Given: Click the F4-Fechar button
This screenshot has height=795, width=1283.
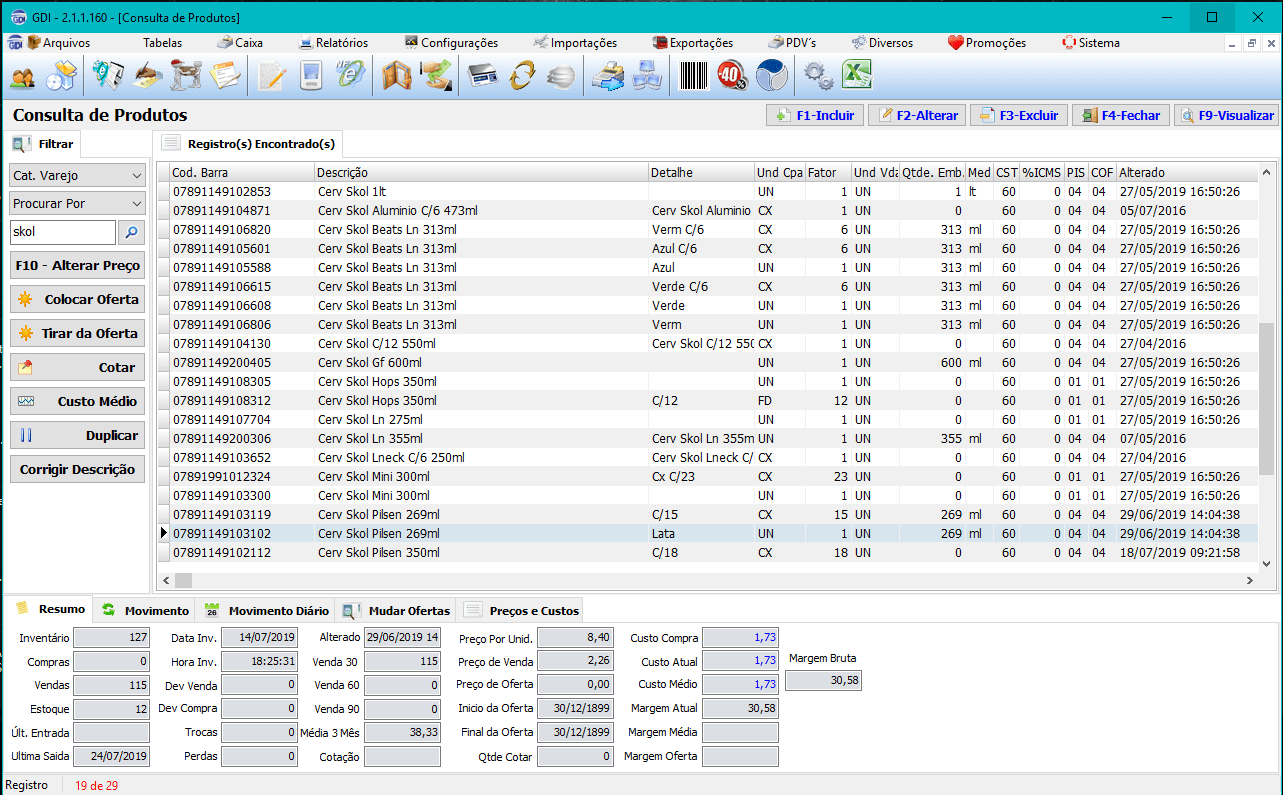Looking at the screenshot, I should (x=1120, y=115).
